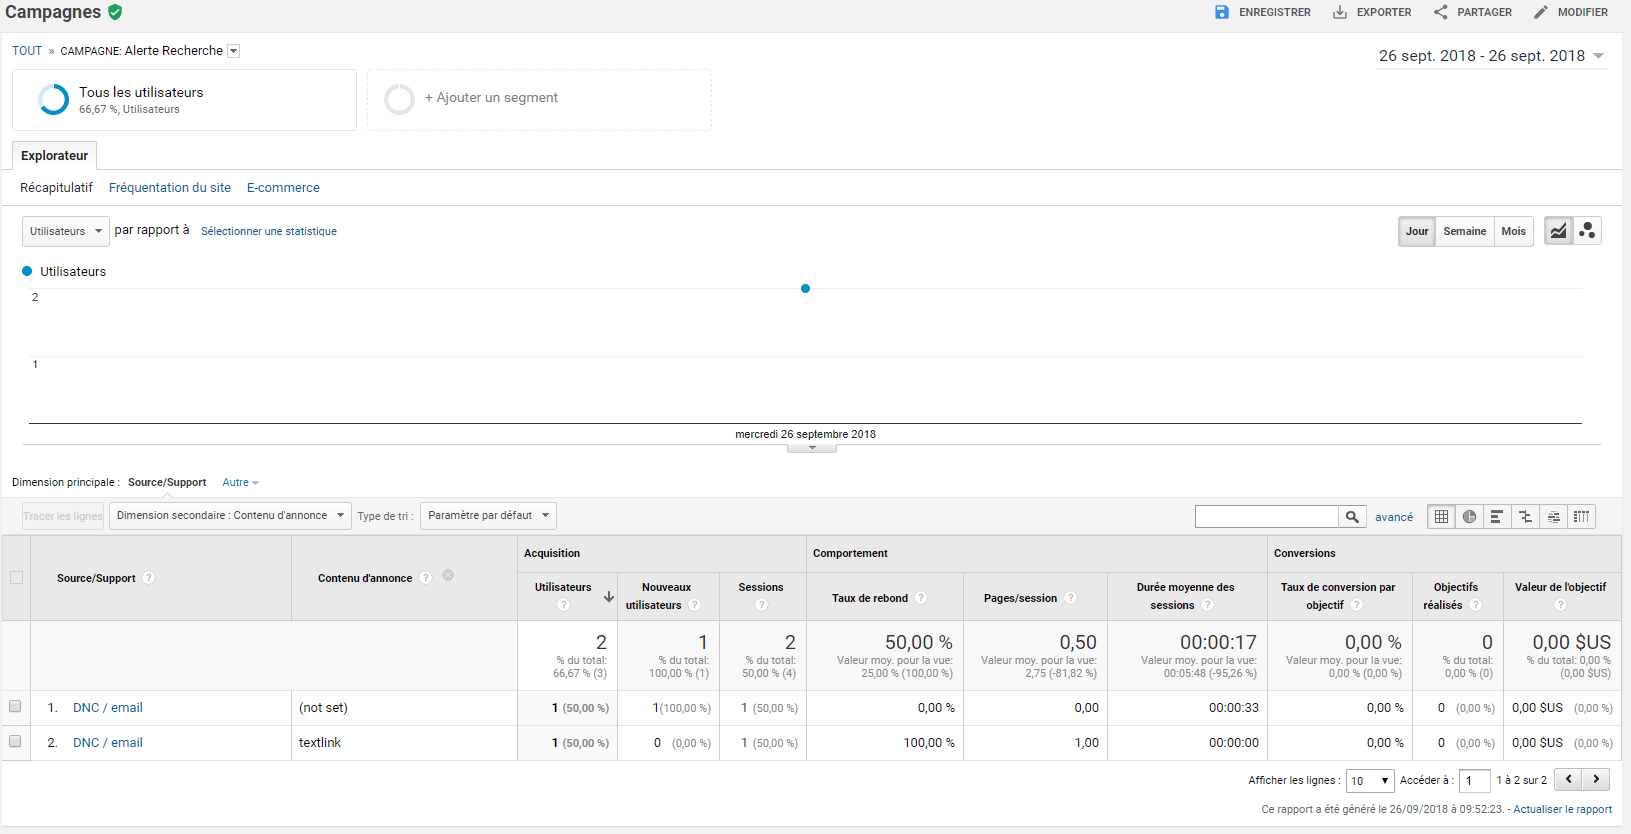Click the Valeur de l'objectif column header
This screenshot has width=1631, height=834.
(x=1560, y=587)
